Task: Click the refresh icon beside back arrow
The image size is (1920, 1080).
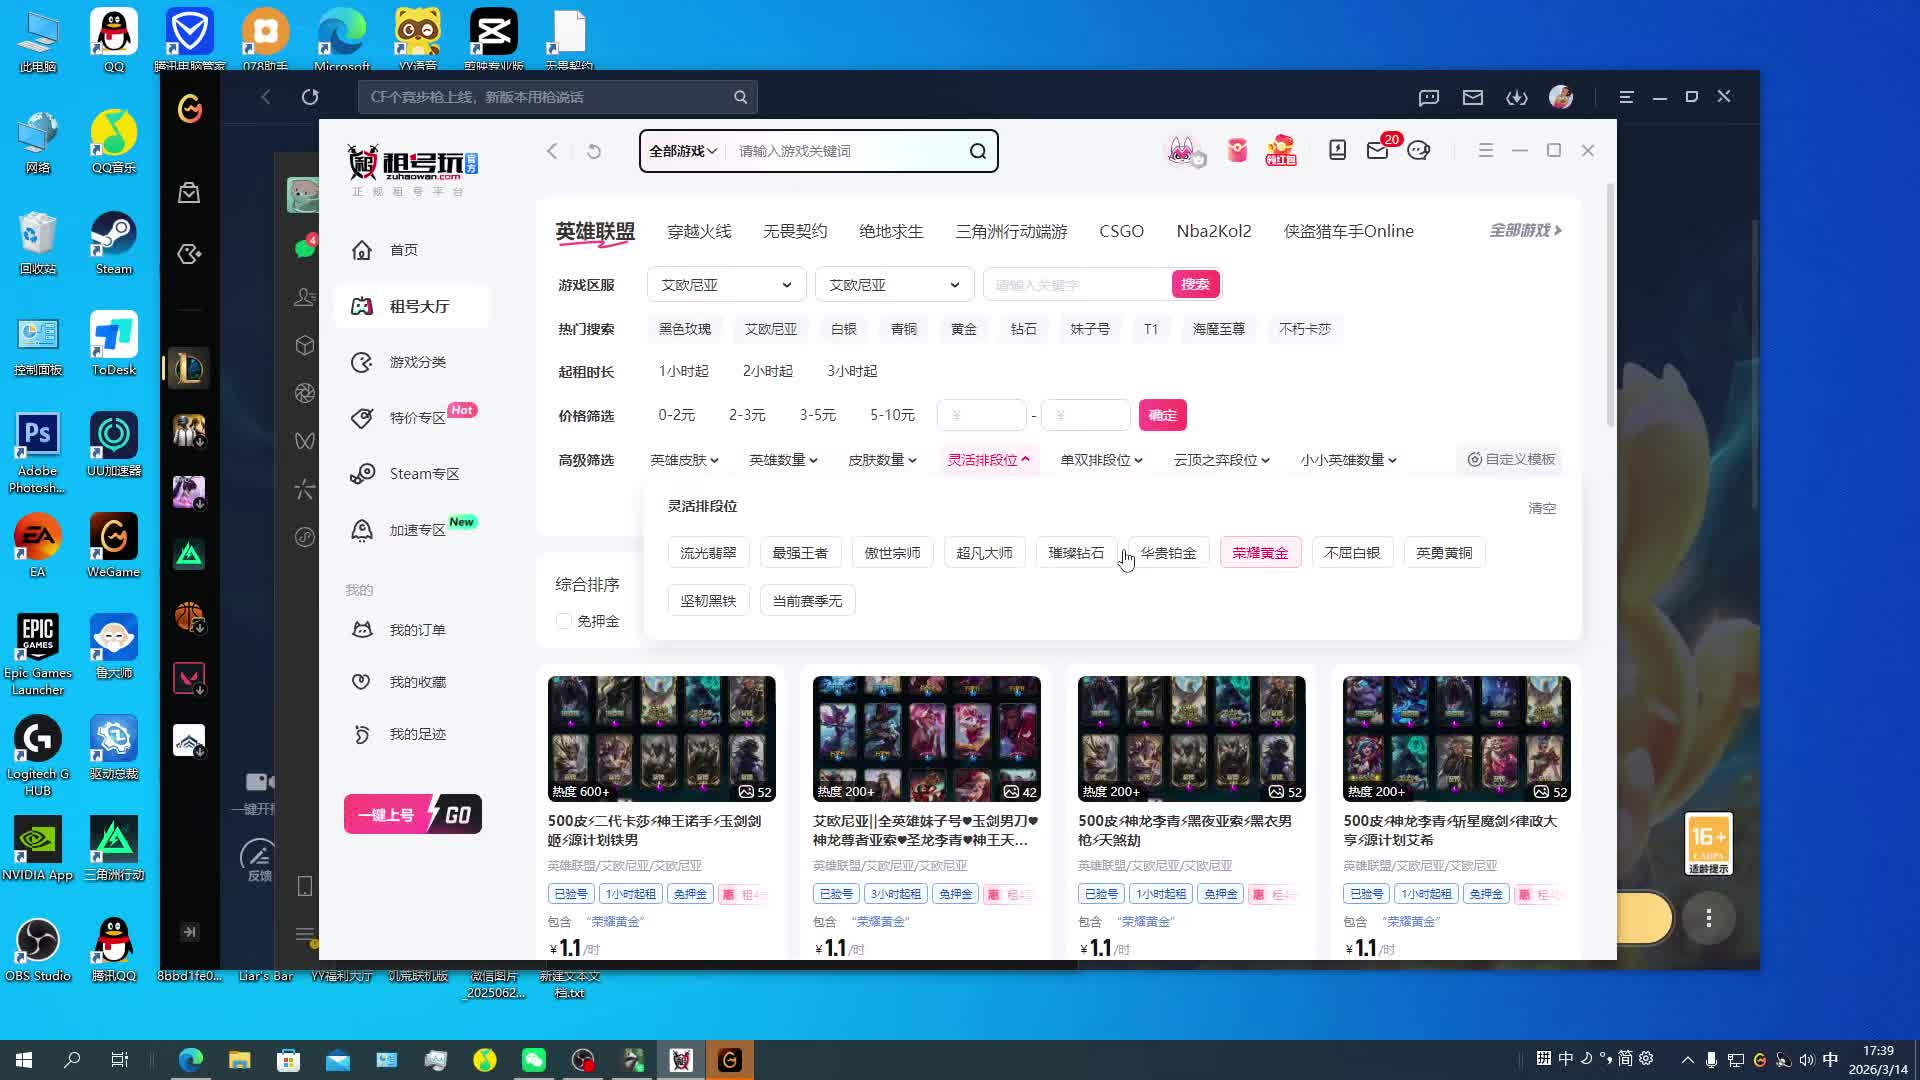Action: click(x=594, y=151)
